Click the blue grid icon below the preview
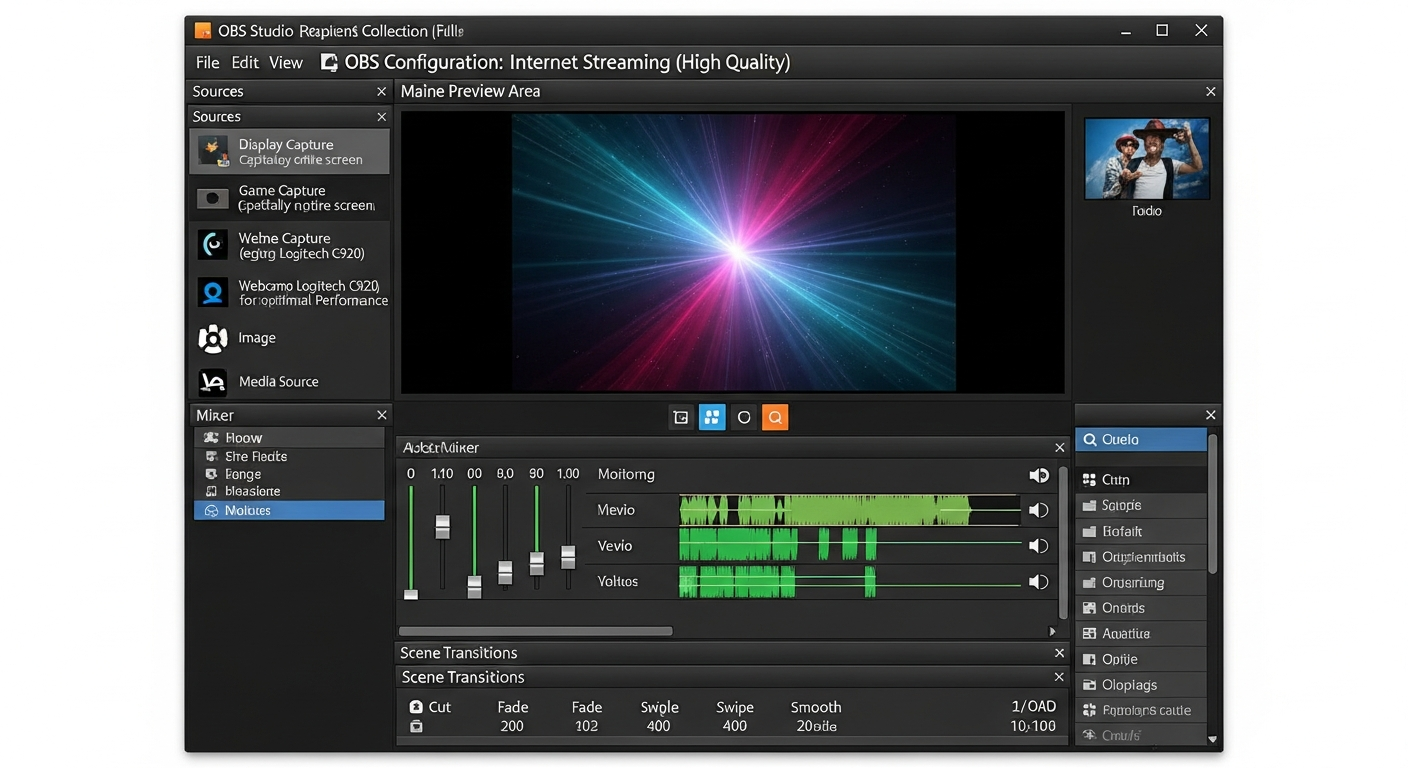This screenshot has height=768, width=1408. point(712,417)
